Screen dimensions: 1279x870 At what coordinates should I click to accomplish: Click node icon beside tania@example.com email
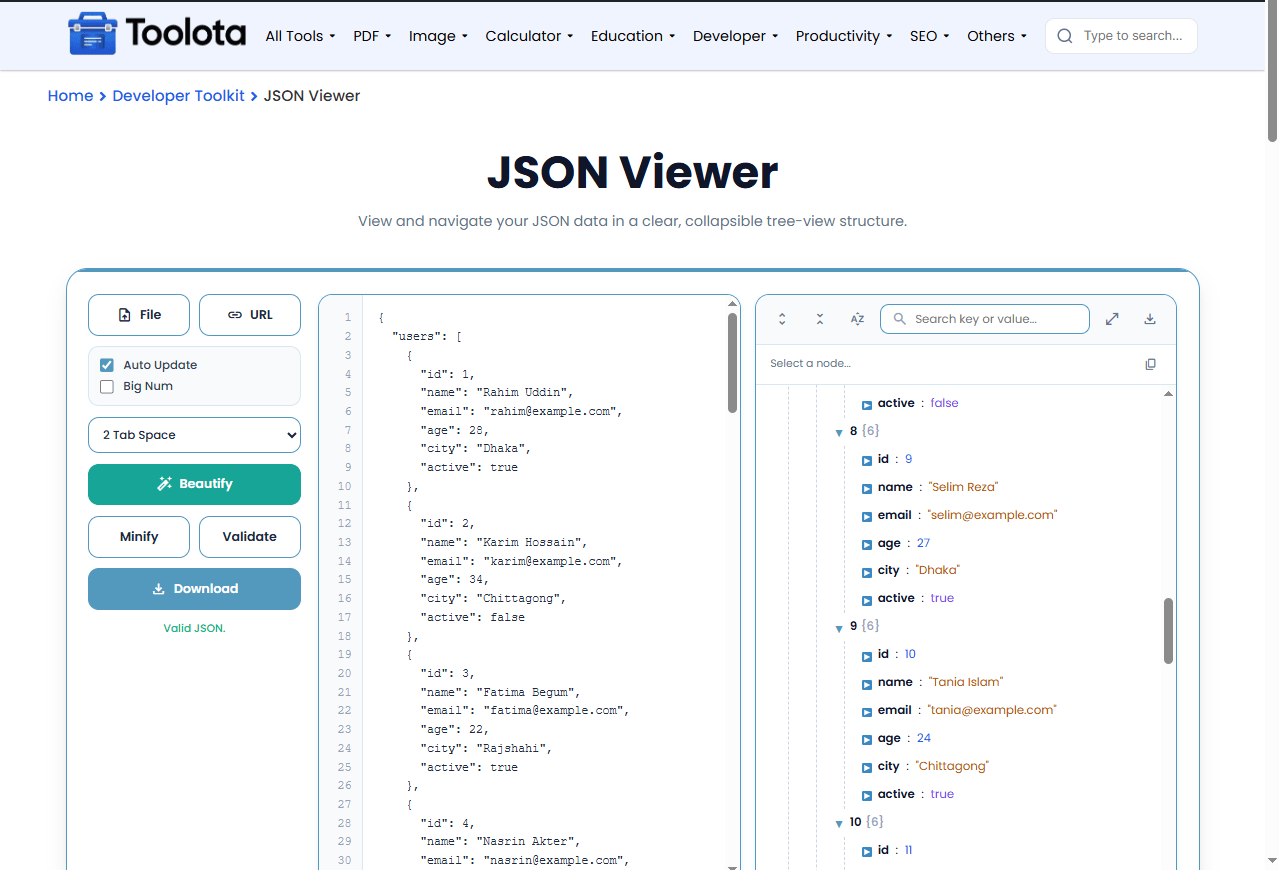coord(867,711)
